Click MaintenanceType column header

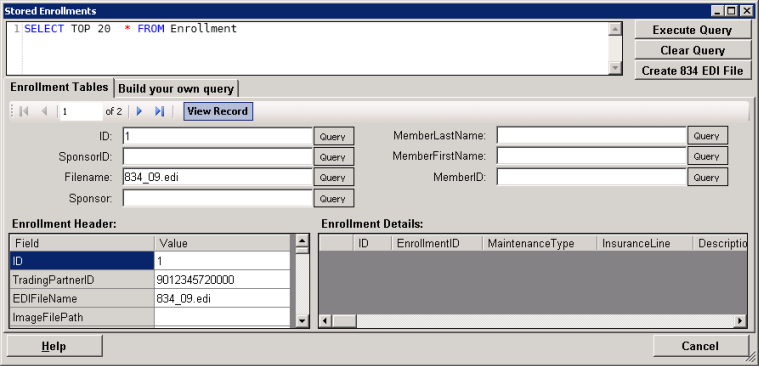pos(539,243)
